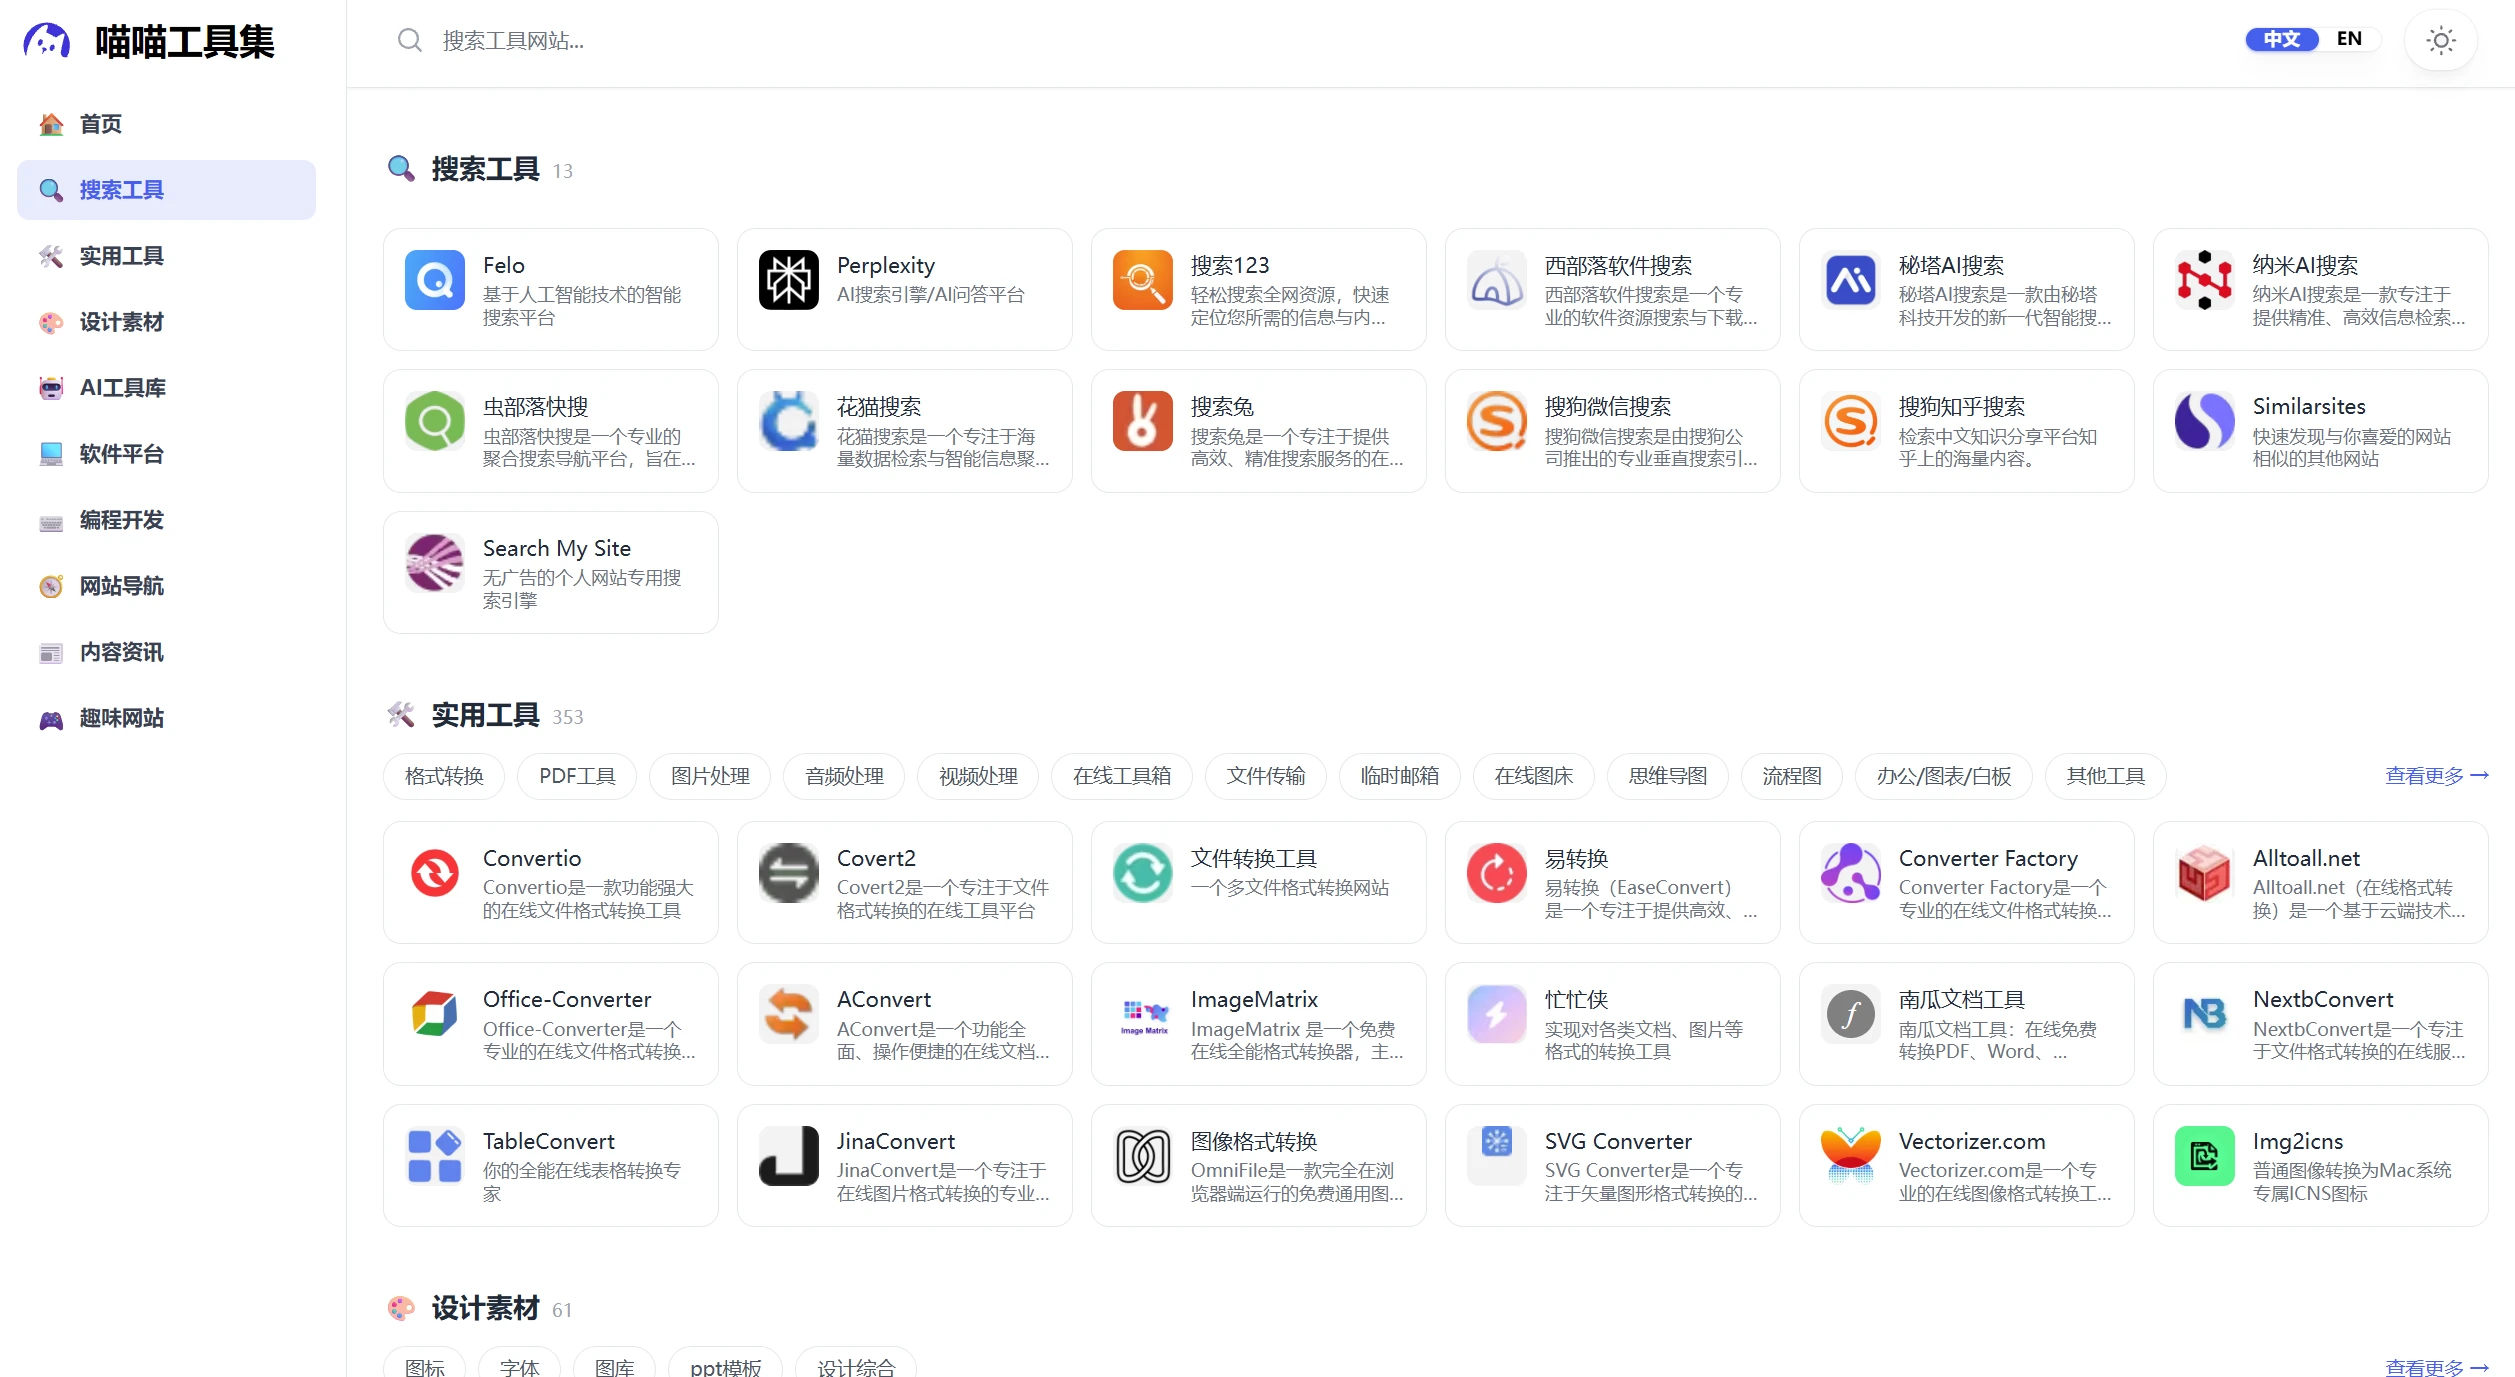The height and width of the screenshot is (1377, 2515).
Task: Click the 易转换 red icon
Action: pos(1496,873)
